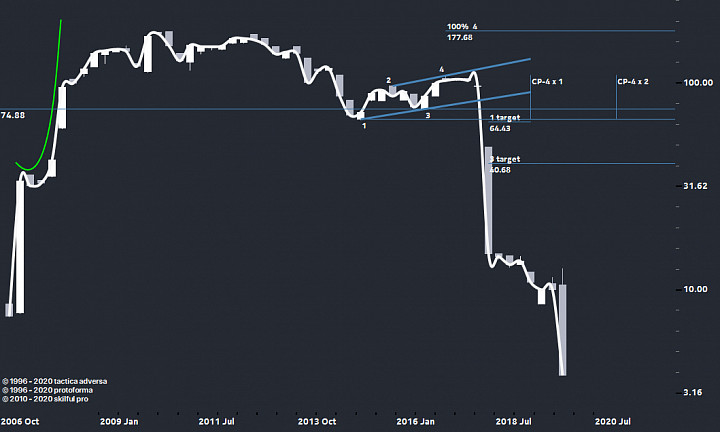
Task: Click the wave point 3 label
Action: pos(428,116)
